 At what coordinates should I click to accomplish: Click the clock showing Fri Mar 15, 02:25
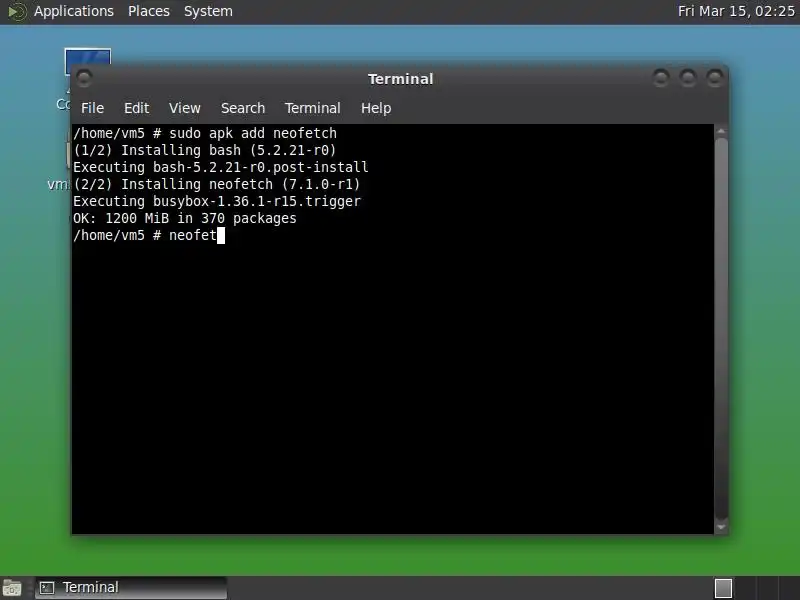pyautogui.click(x=736, y=11)
